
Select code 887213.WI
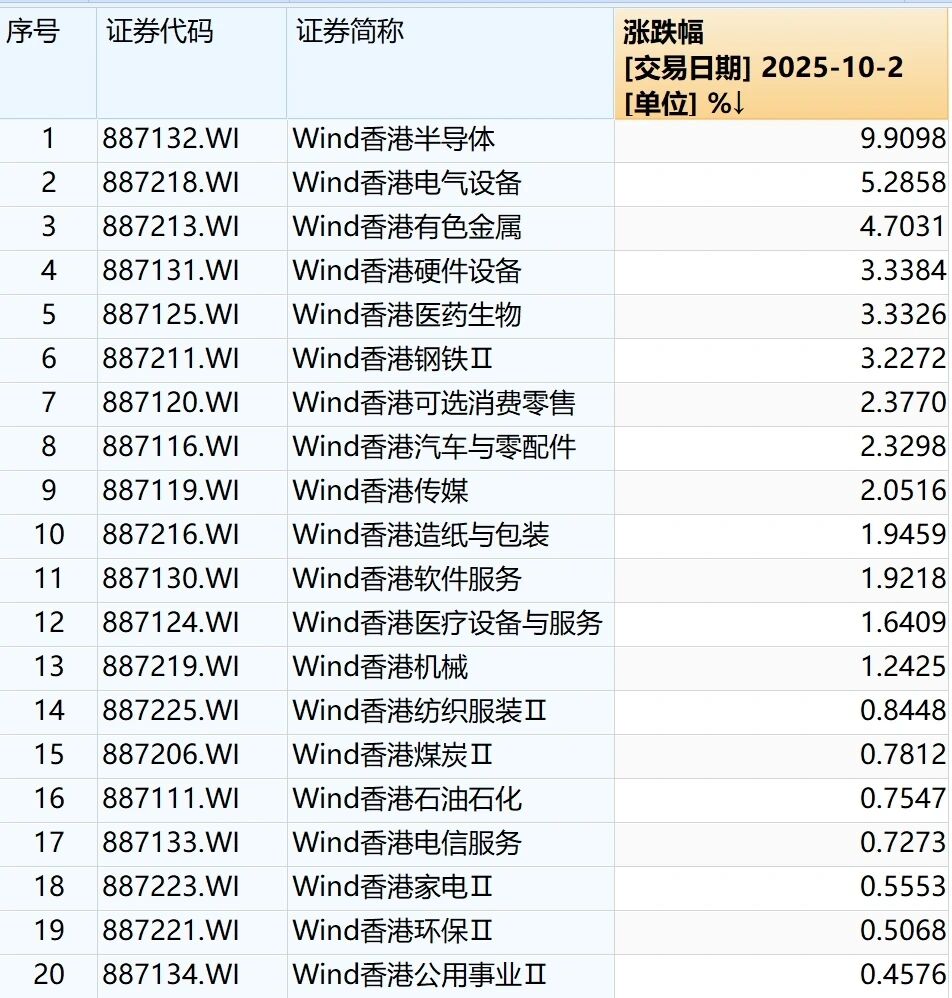tap(171, 227)
